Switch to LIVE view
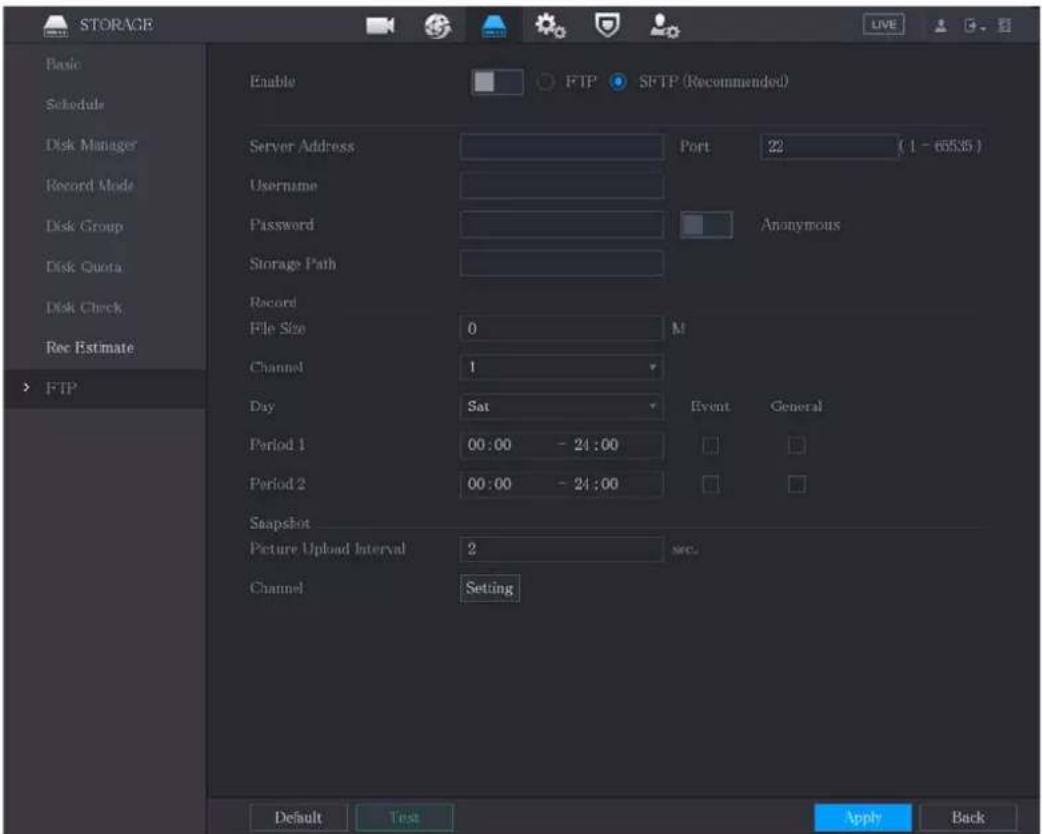 pos(883,25)
